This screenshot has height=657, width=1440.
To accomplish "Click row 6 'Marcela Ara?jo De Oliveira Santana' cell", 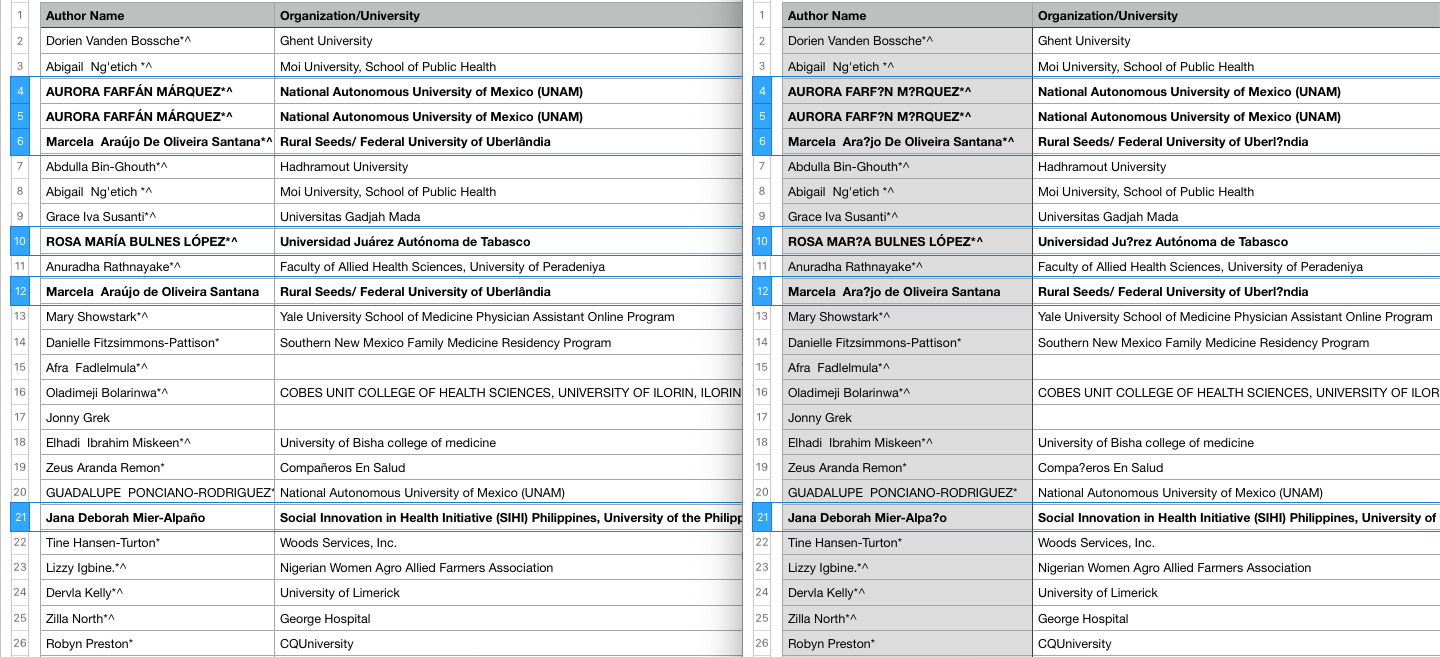I will pyautogui.click(x=900, y=142).
